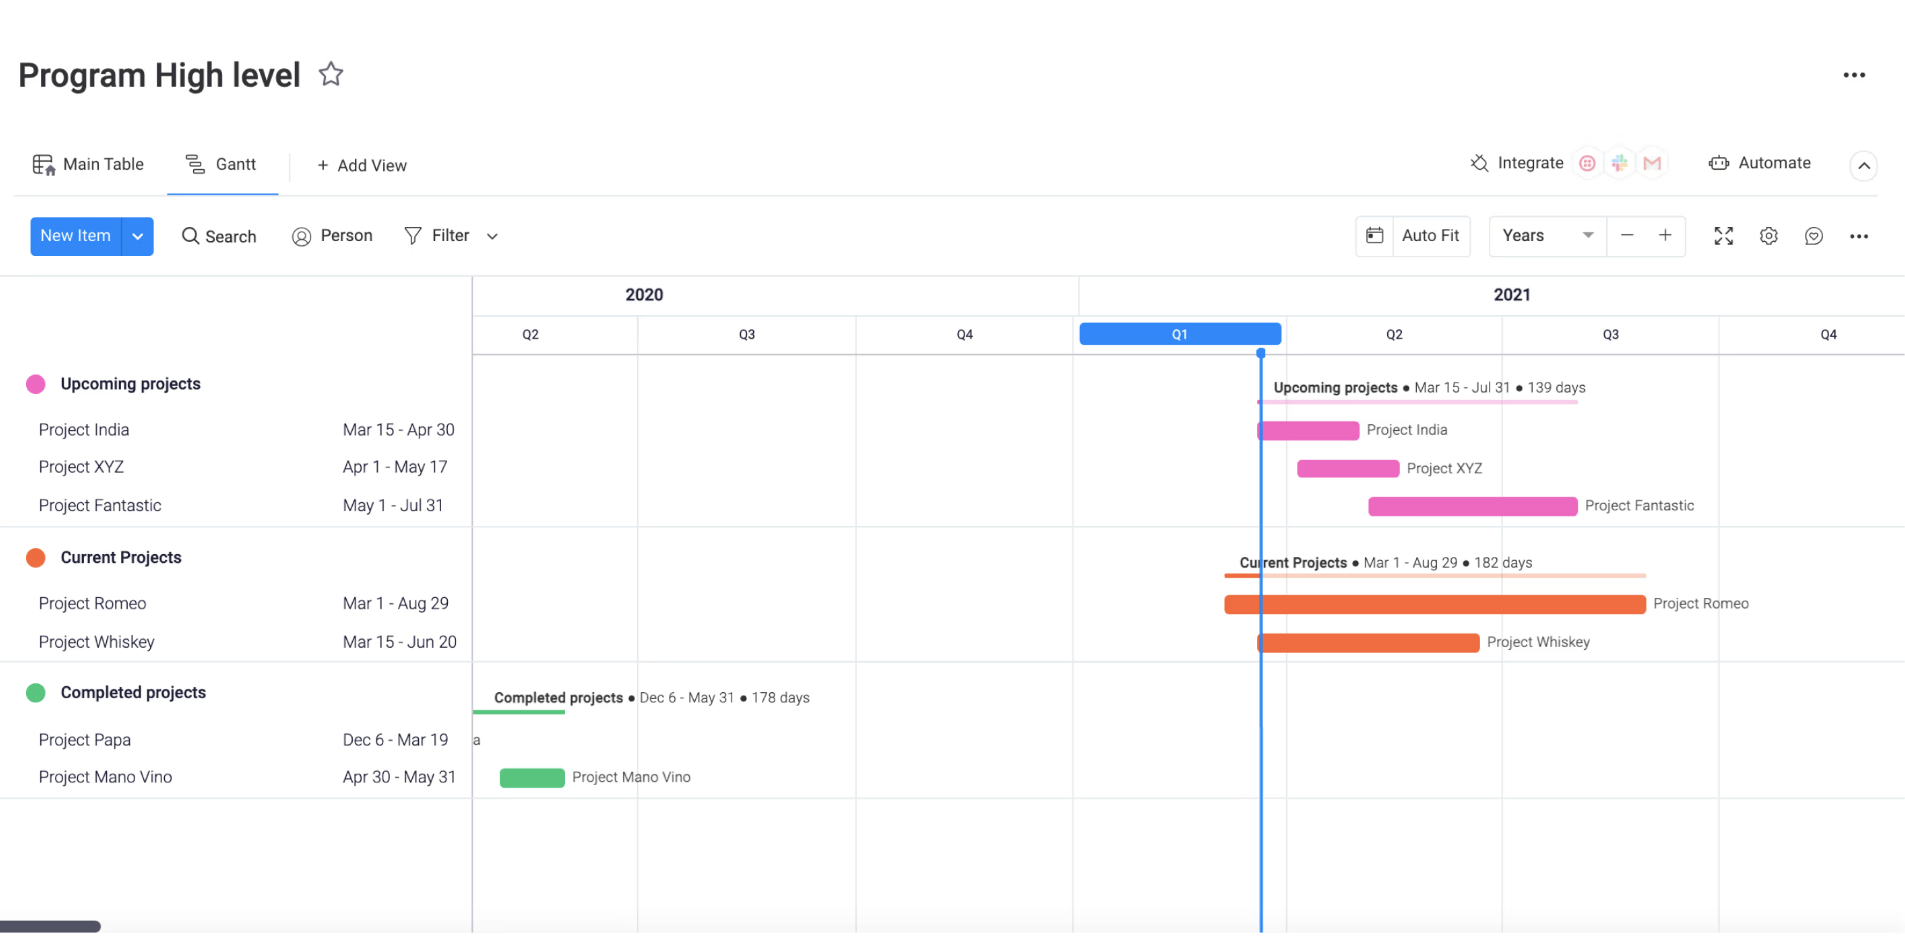Viewport: 1905px width, 947px height.
Task: Filter items by Person
Action: [x=332, y=236]
